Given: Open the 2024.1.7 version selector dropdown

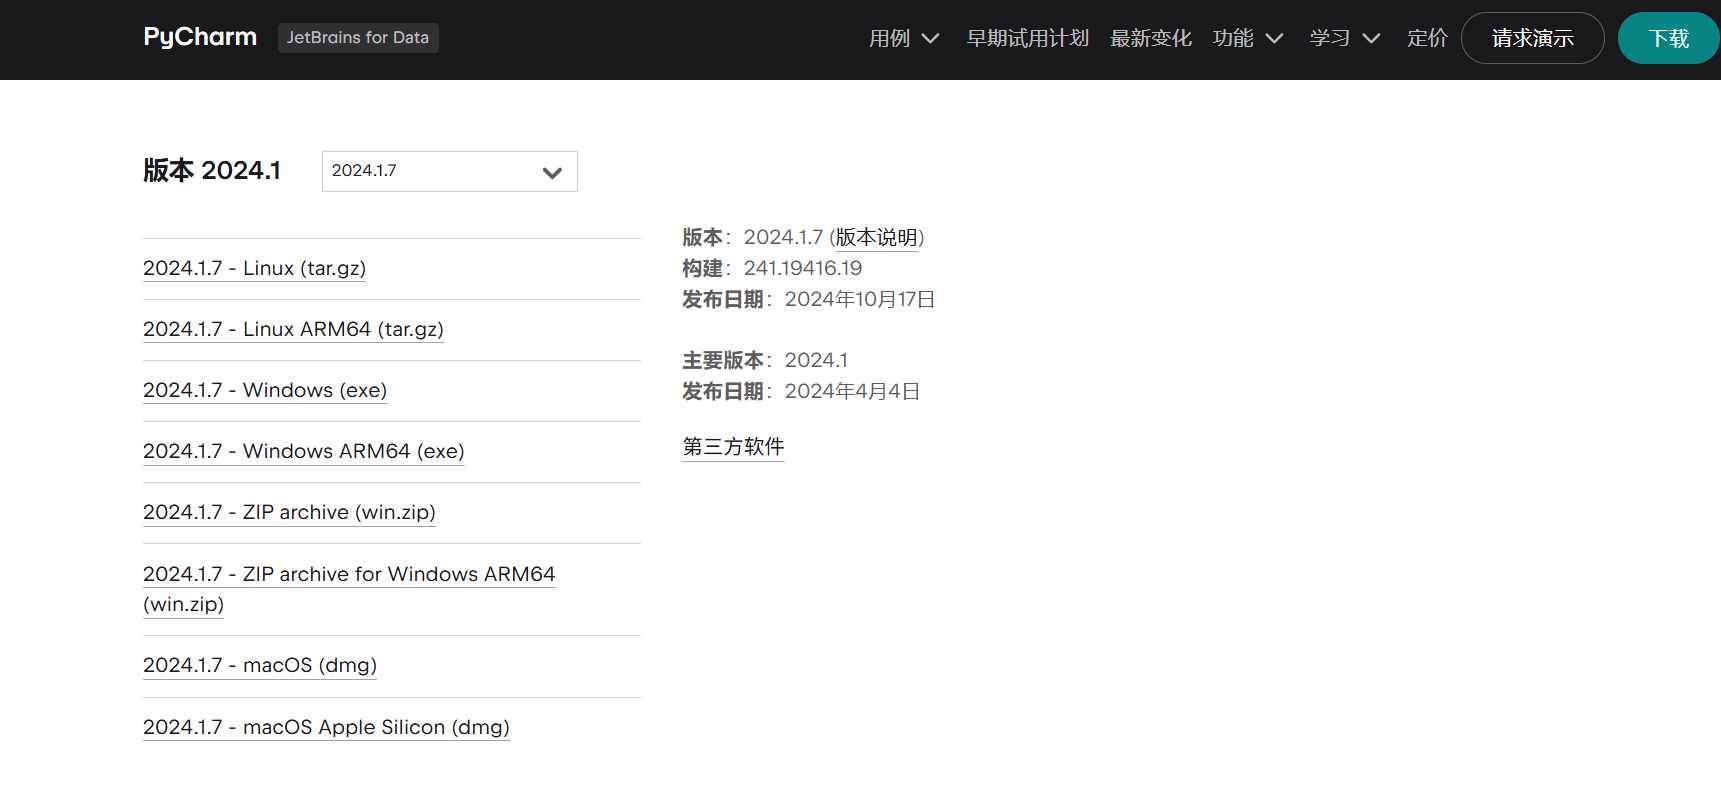Looking at the screenshot, I should 449,171.
